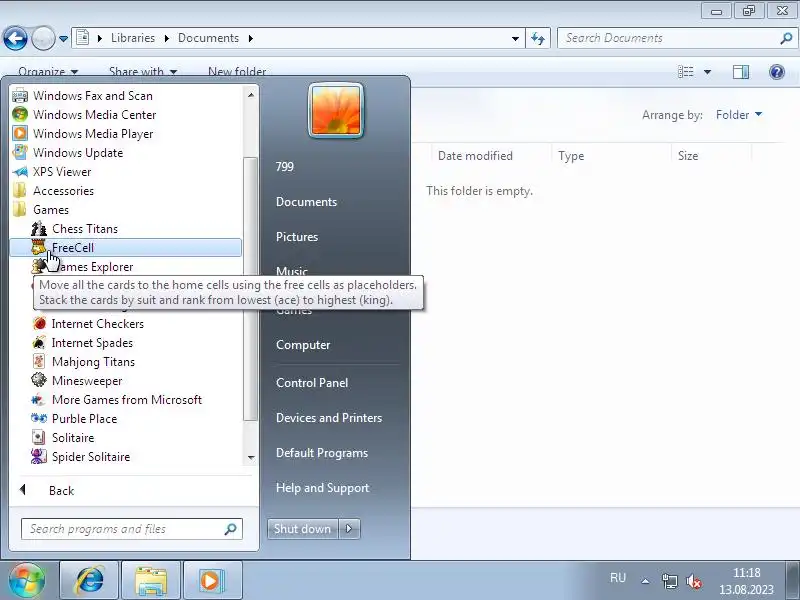This screenshot has width=800, height=600.
Task: Expand the arrow after Documents in address bar
Action: [x=251, y=38]
